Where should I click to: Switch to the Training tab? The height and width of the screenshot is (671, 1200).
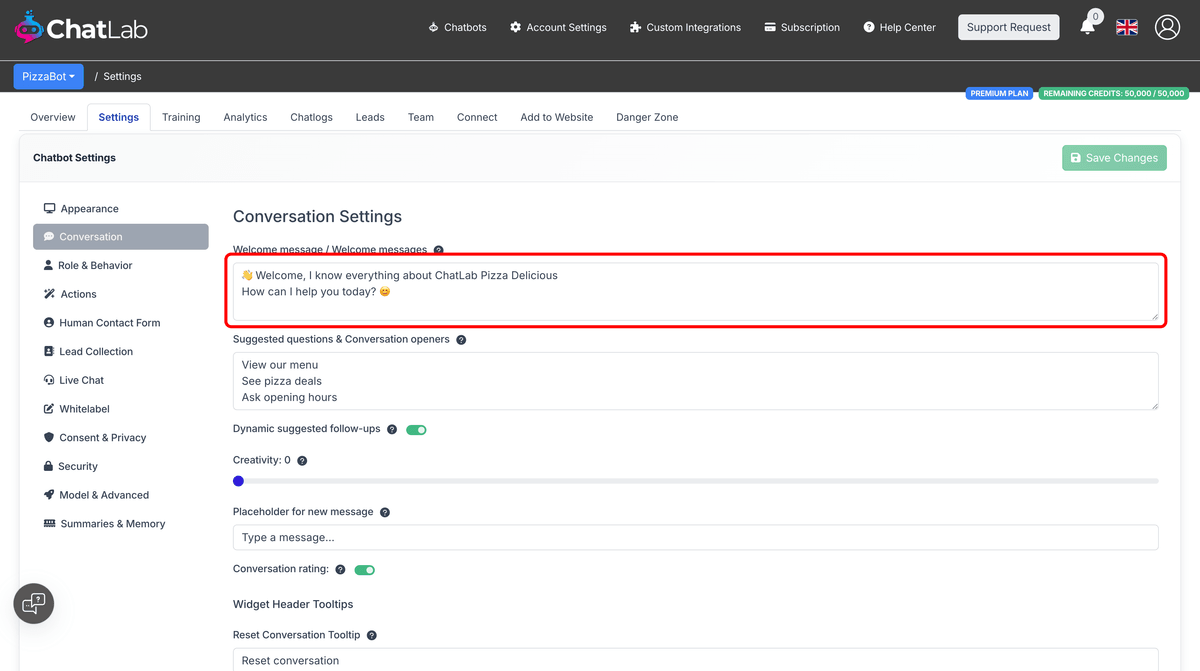tap(181, 117)
